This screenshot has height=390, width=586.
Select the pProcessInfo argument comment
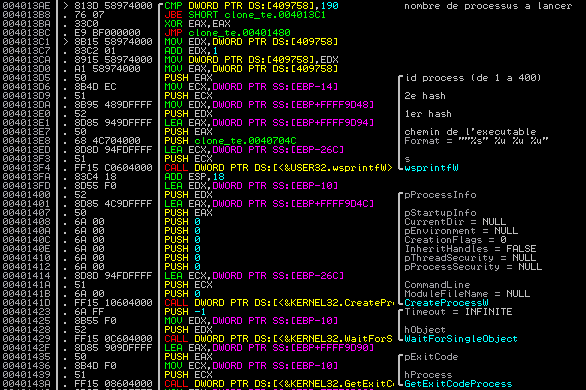pos(440,195)
